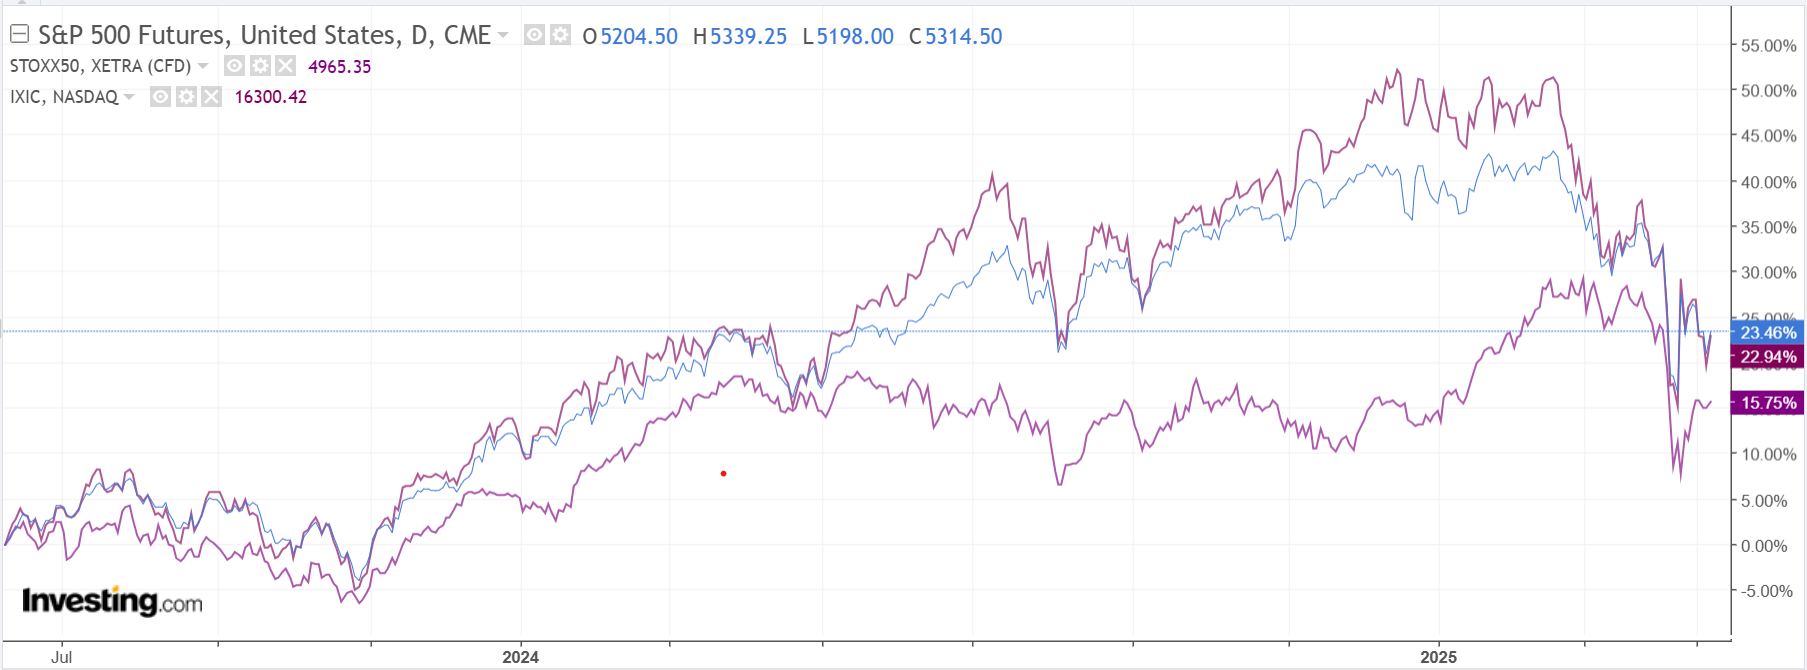Toggle visibility of the S&P 500 Futures series

(535, 35)
